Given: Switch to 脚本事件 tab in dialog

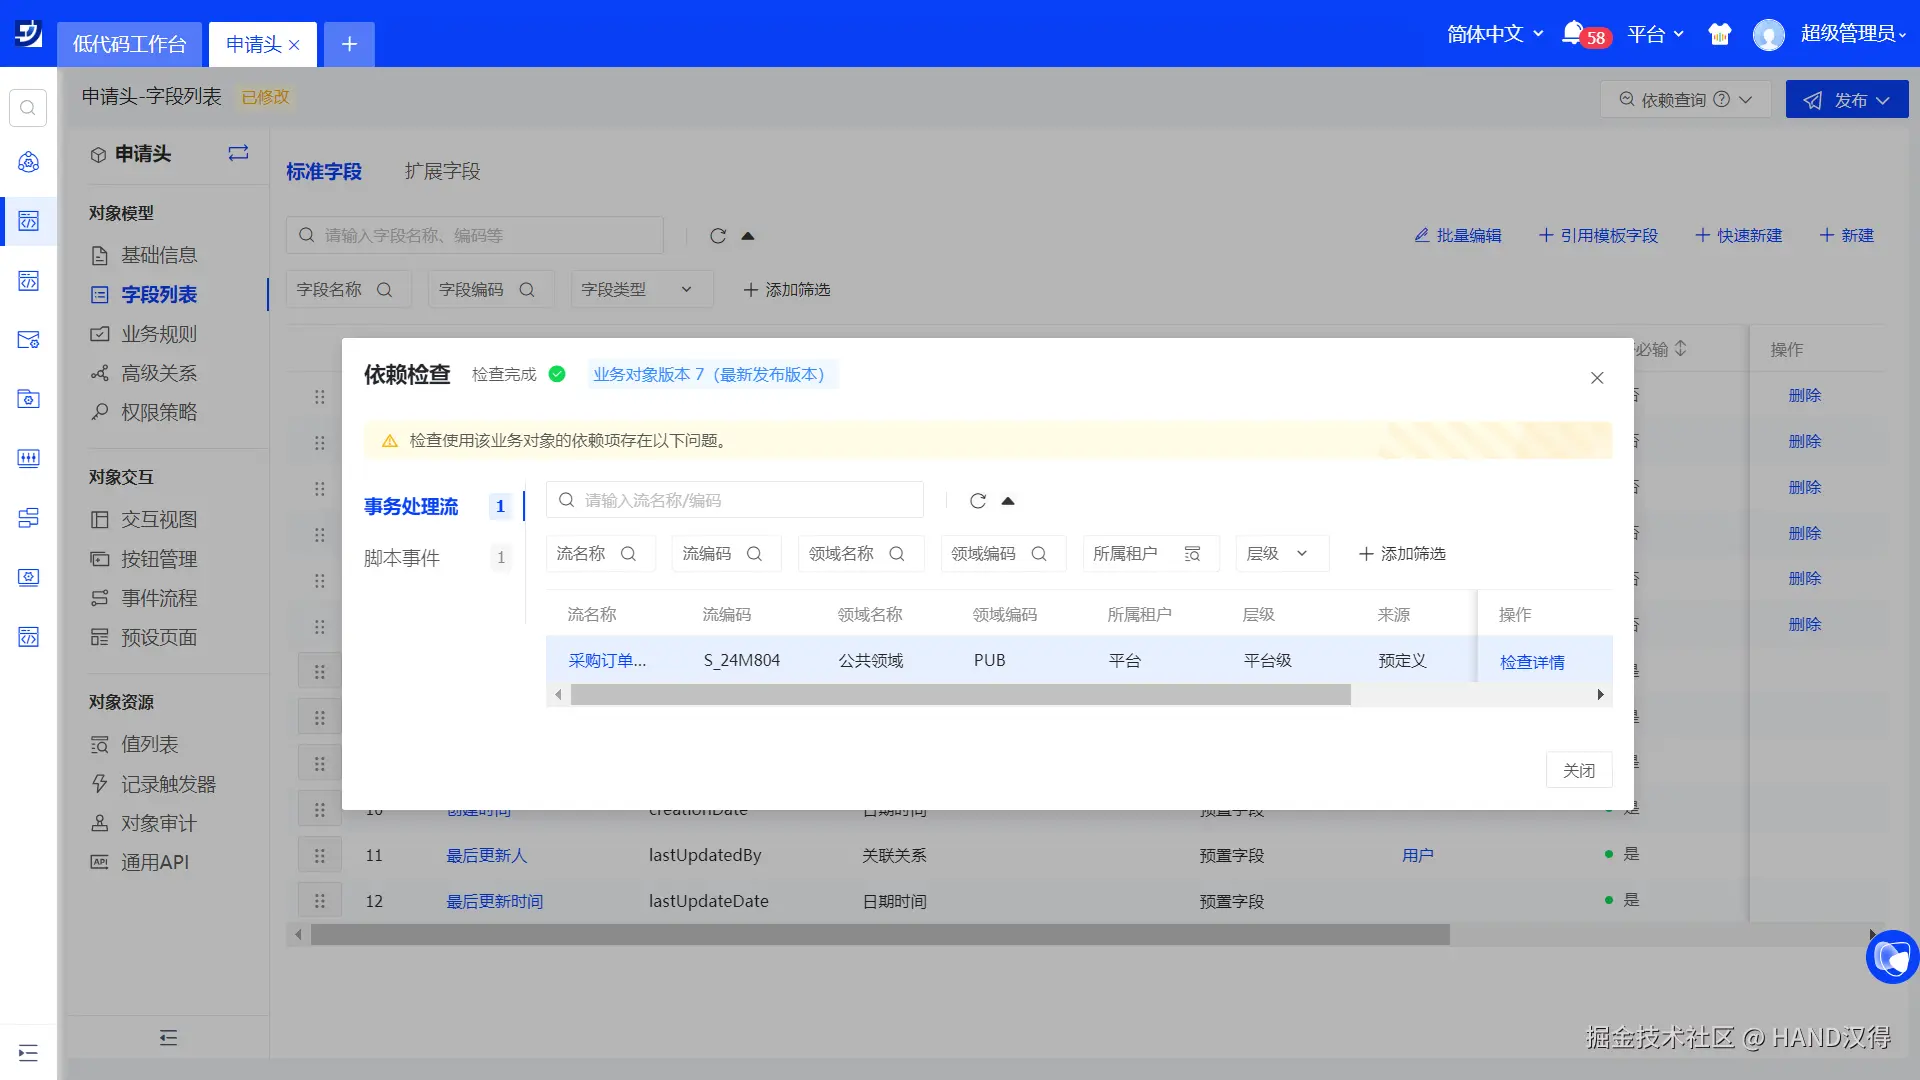Looking at the screenshot, I should [x=402, y=558].
